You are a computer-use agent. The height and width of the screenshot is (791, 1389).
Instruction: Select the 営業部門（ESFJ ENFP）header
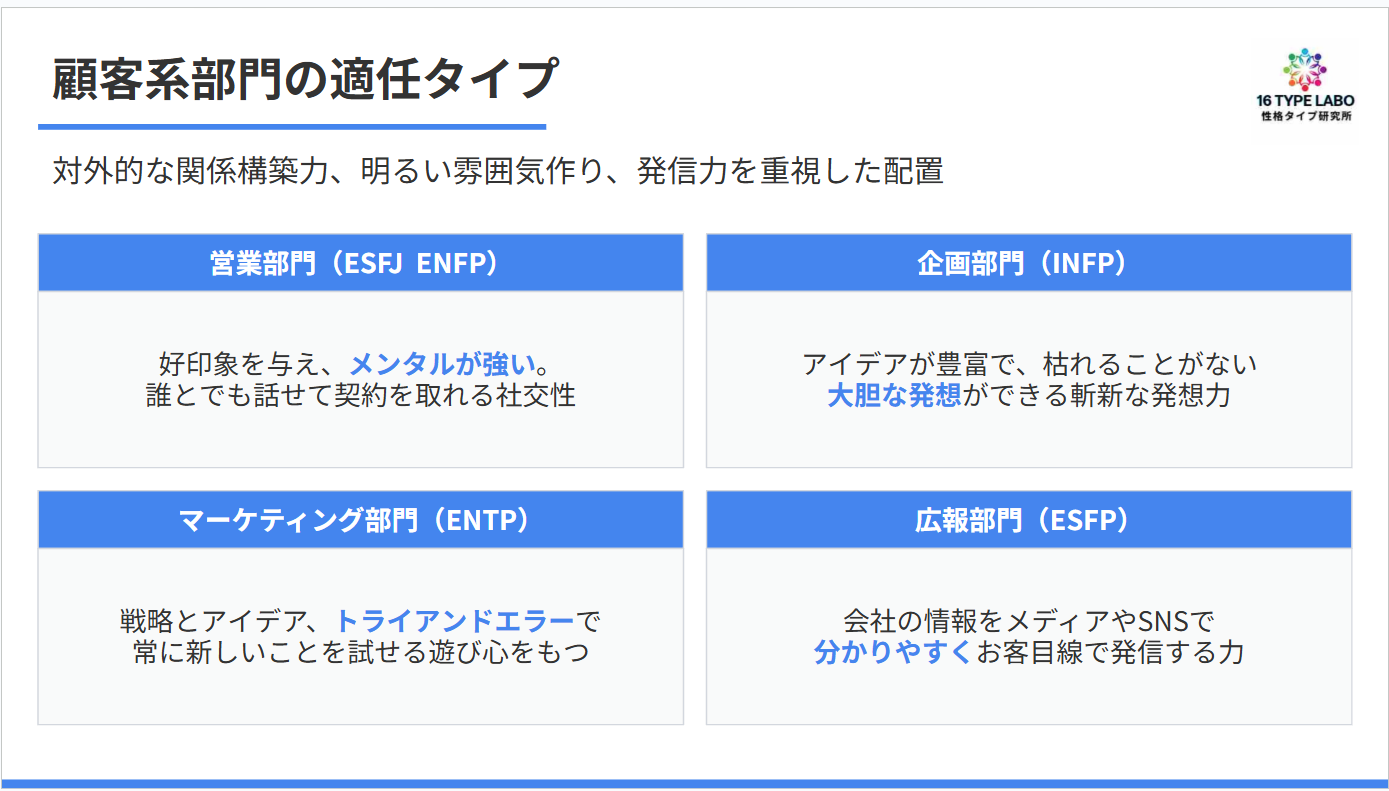coord(360,263)
